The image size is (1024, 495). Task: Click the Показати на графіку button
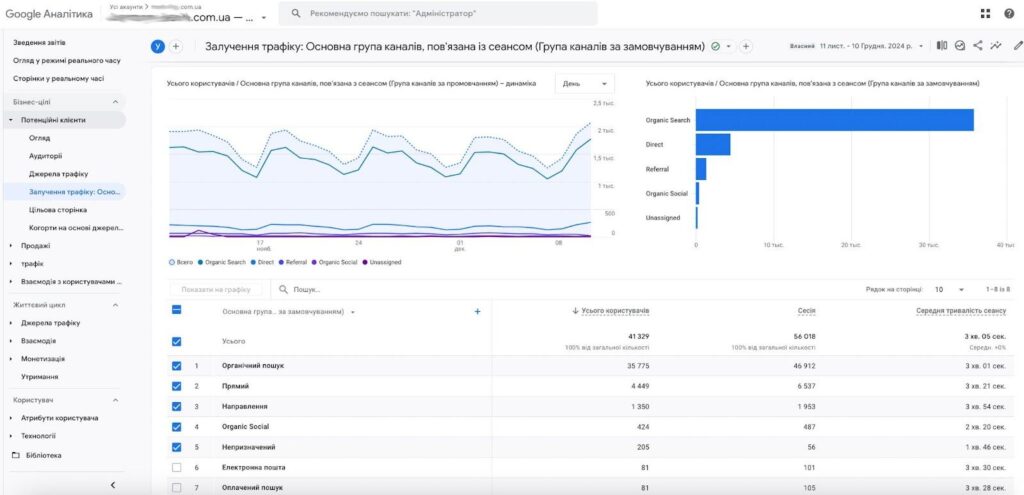coord(216,289)
